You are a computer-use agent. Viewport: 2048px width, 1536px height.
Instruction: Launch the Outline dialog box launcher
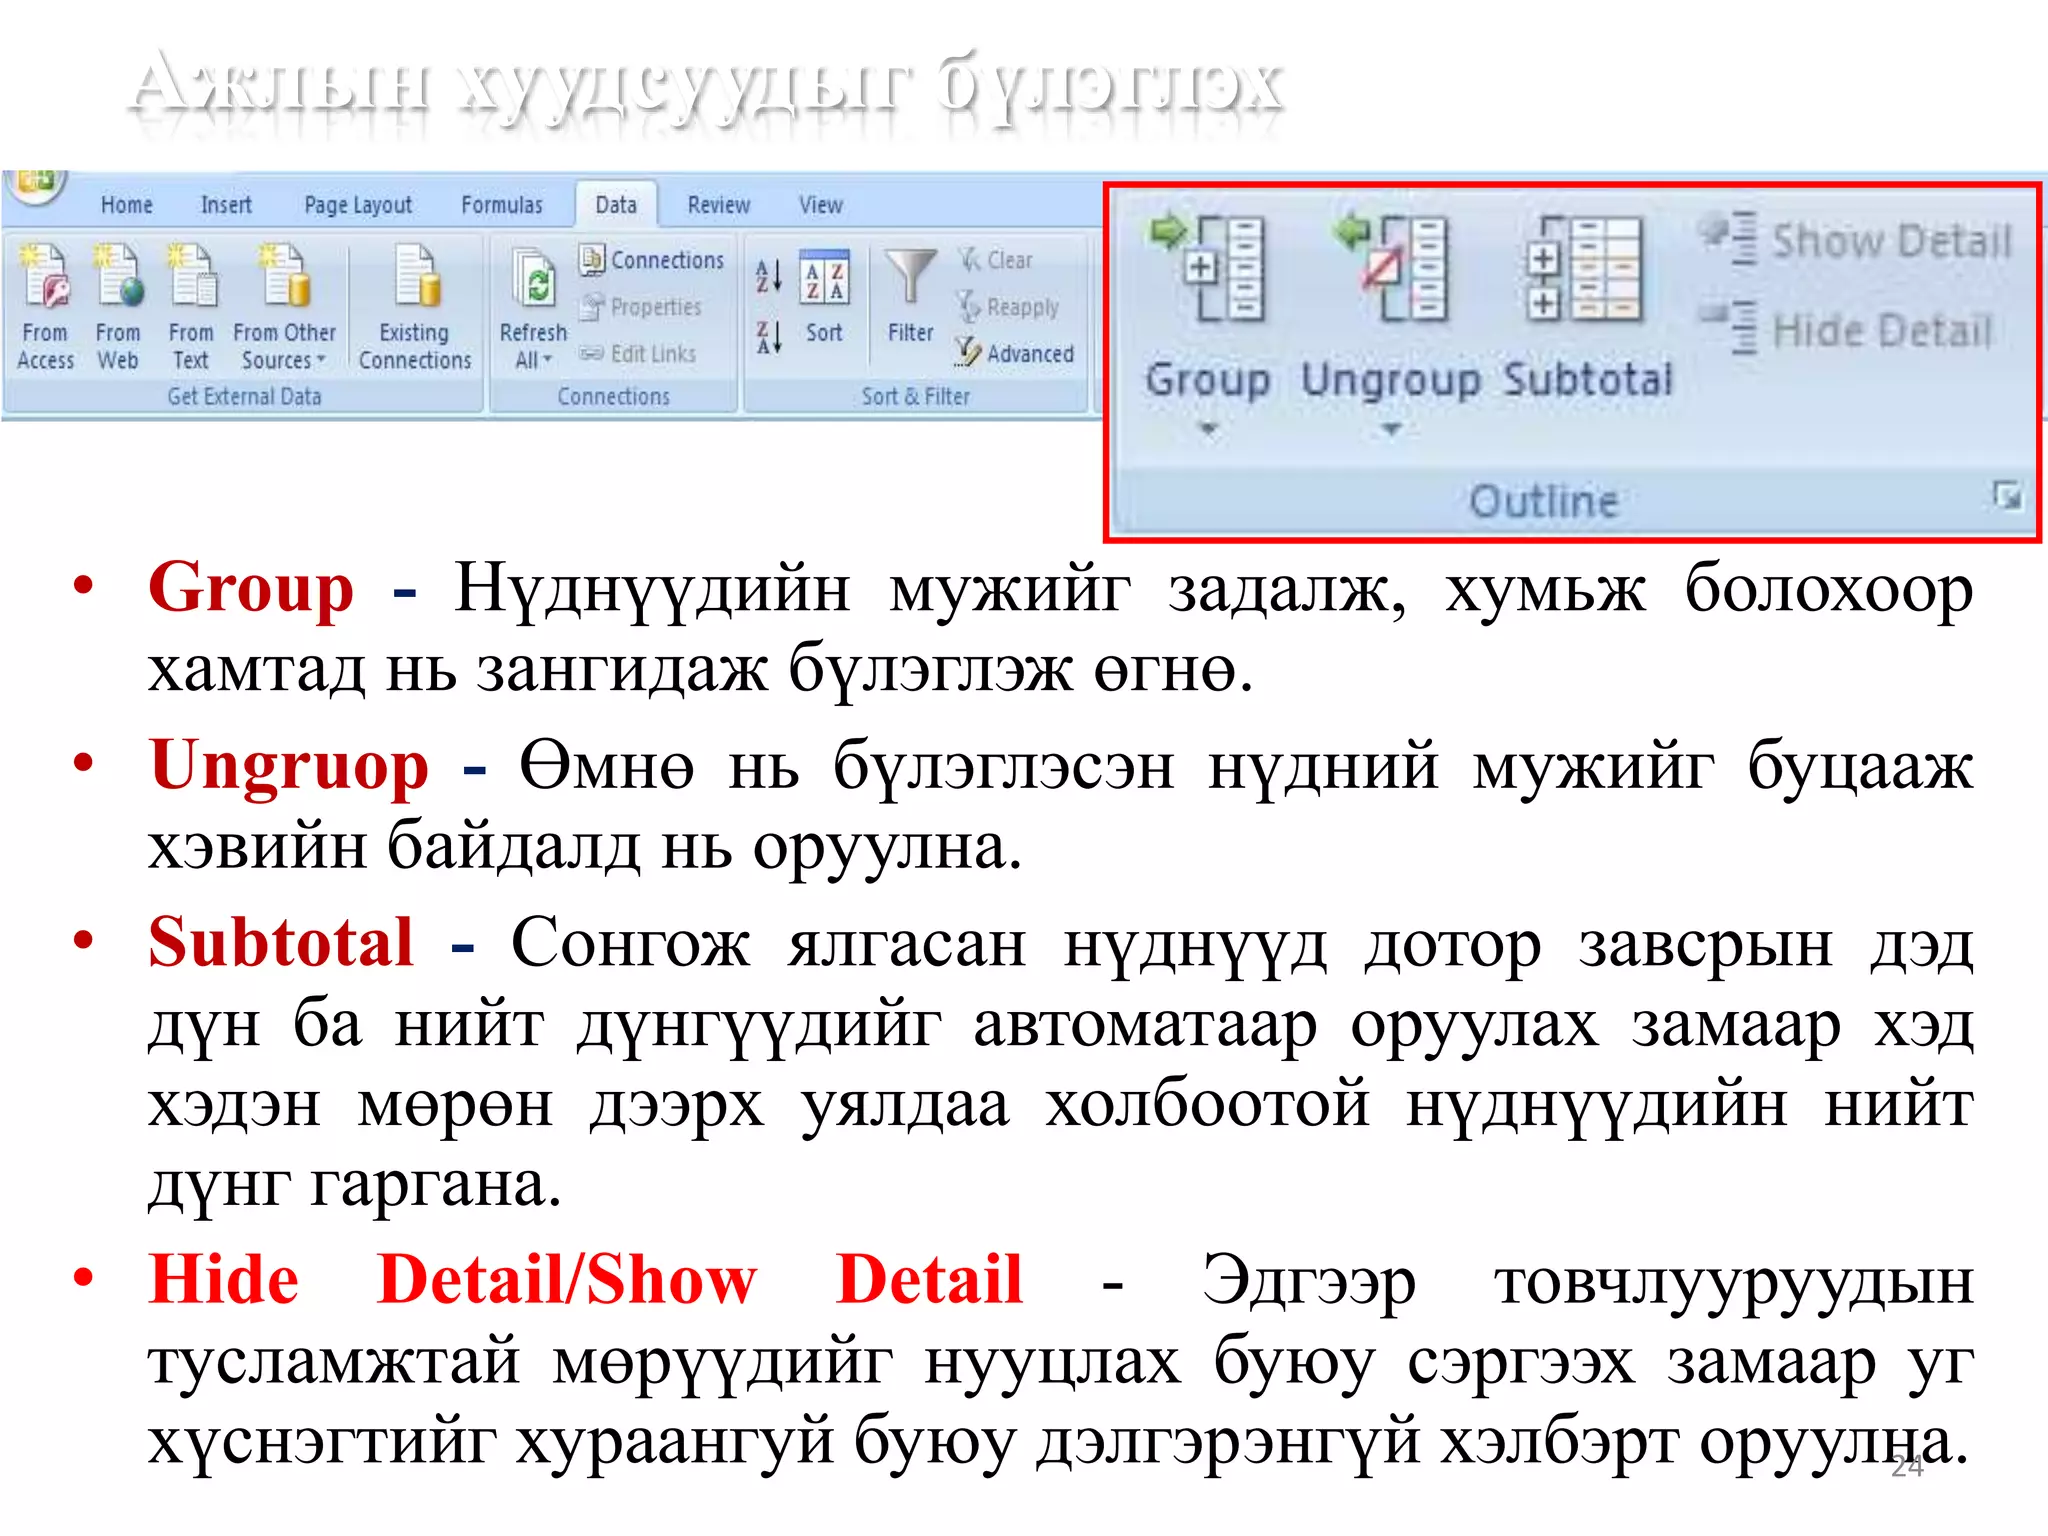pyautogui.click(x=2006, y=496)
